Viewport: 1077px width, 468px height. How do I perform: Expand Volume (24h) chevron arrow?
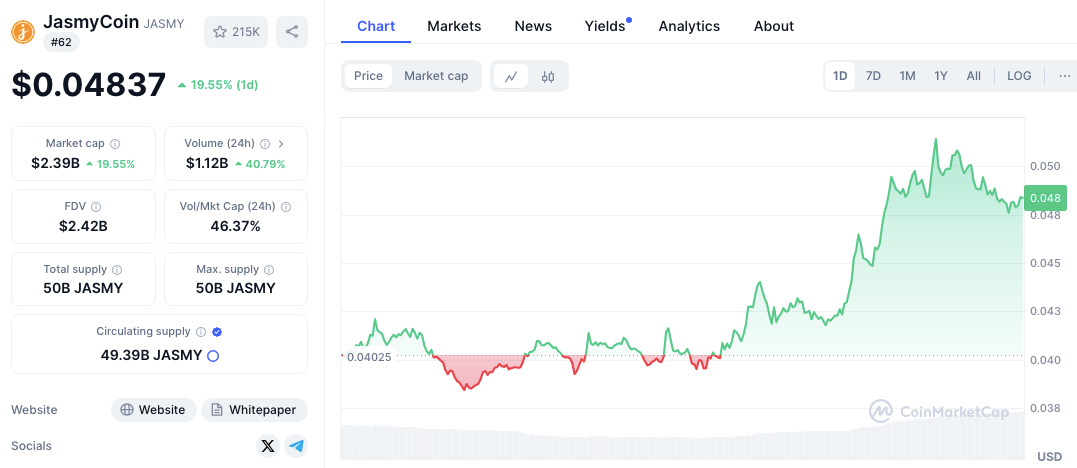click(x=281, y=144)
